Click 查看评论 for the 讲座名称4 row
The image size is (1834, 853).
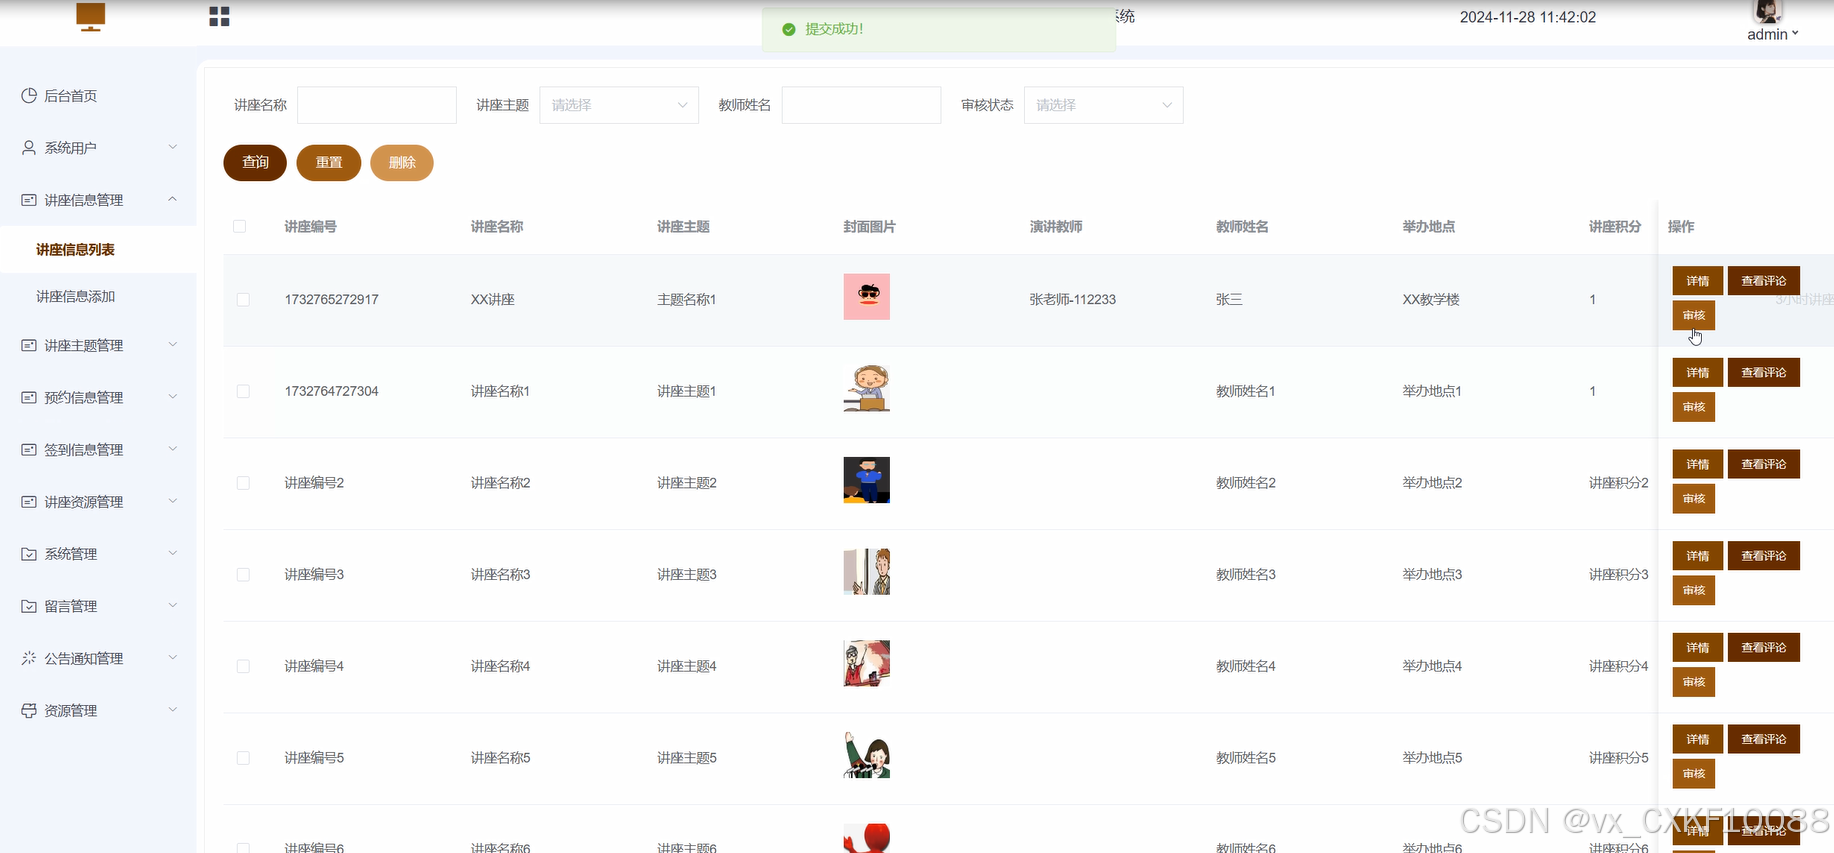1764,647
